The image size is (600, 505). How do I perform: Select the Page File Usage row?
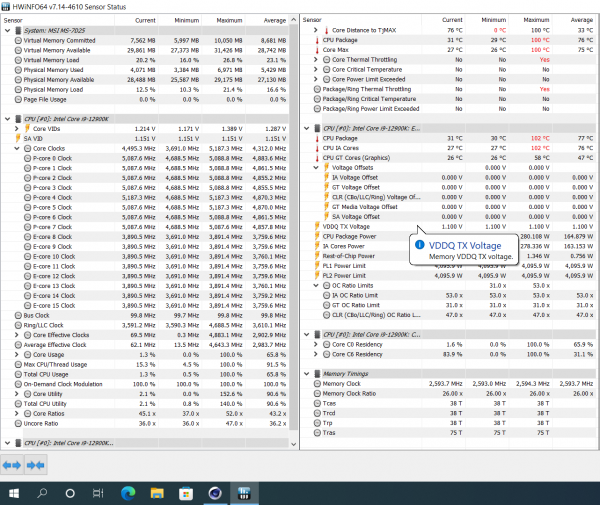pos(145,99)
